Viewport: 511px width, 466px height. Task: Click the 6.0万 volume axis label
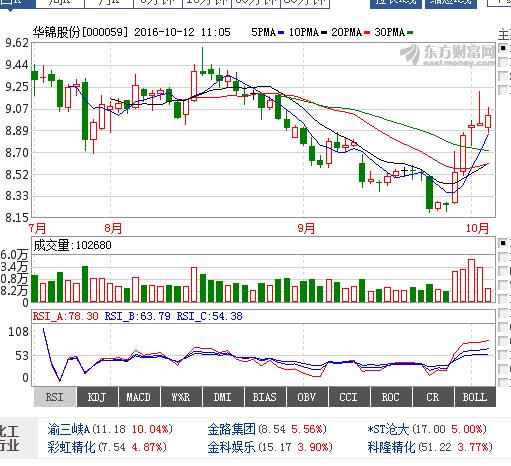point(14,255)
